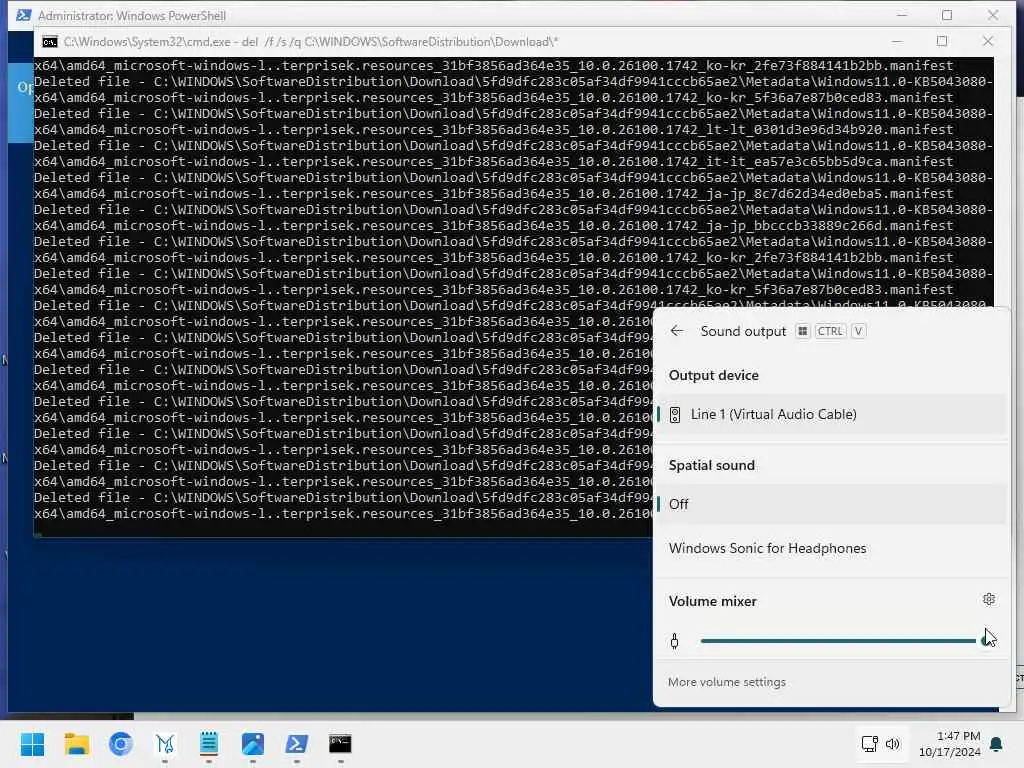This screenshot has height=768, width=1024.
Task: Open notification bell in system tray
Action: tap(997, 744)
